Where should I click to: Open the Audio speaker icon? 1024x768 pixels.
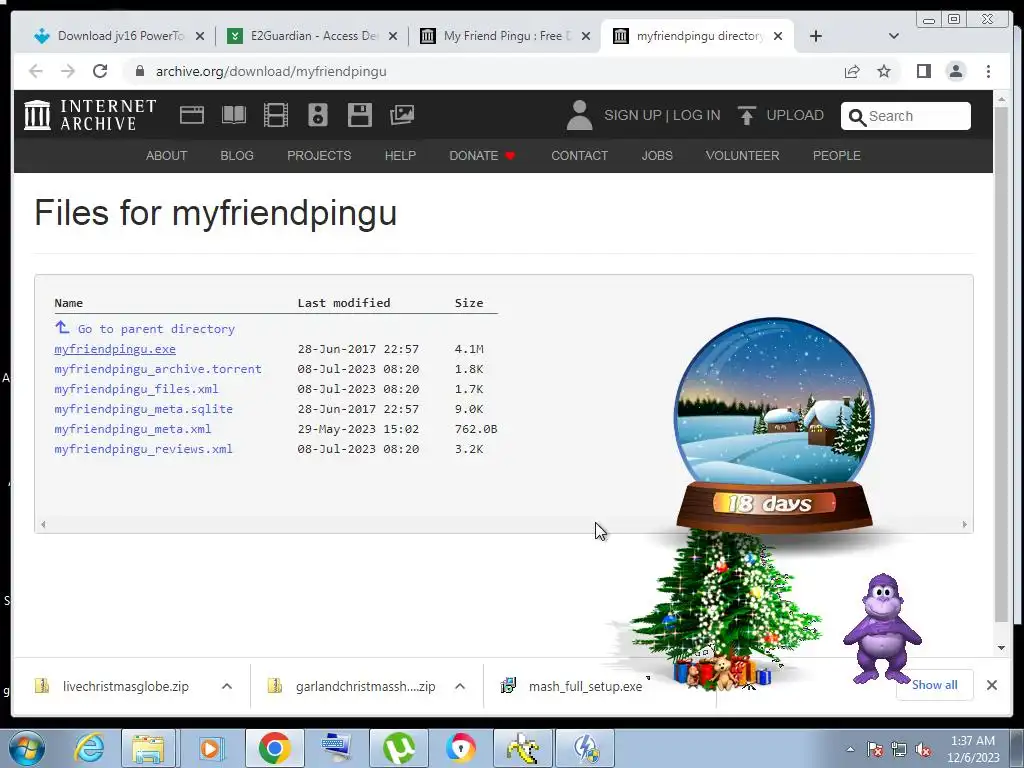point(317,115)
